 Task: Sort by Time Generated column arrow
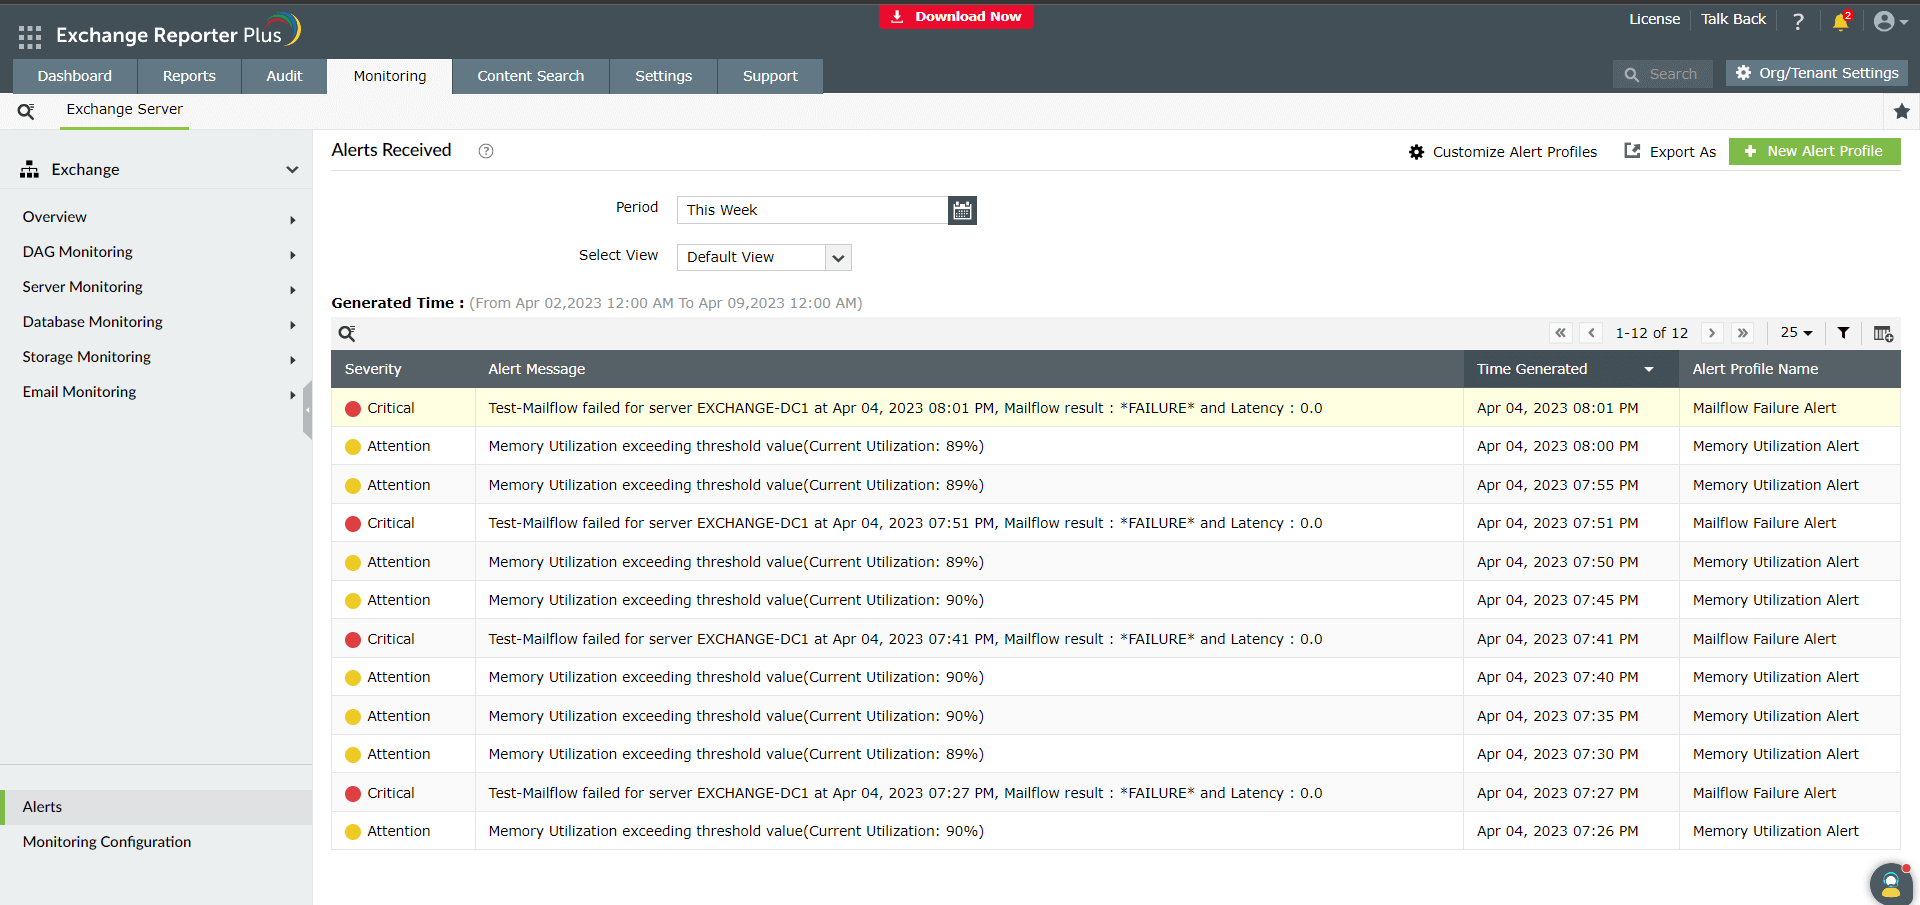click(1649, 370)
